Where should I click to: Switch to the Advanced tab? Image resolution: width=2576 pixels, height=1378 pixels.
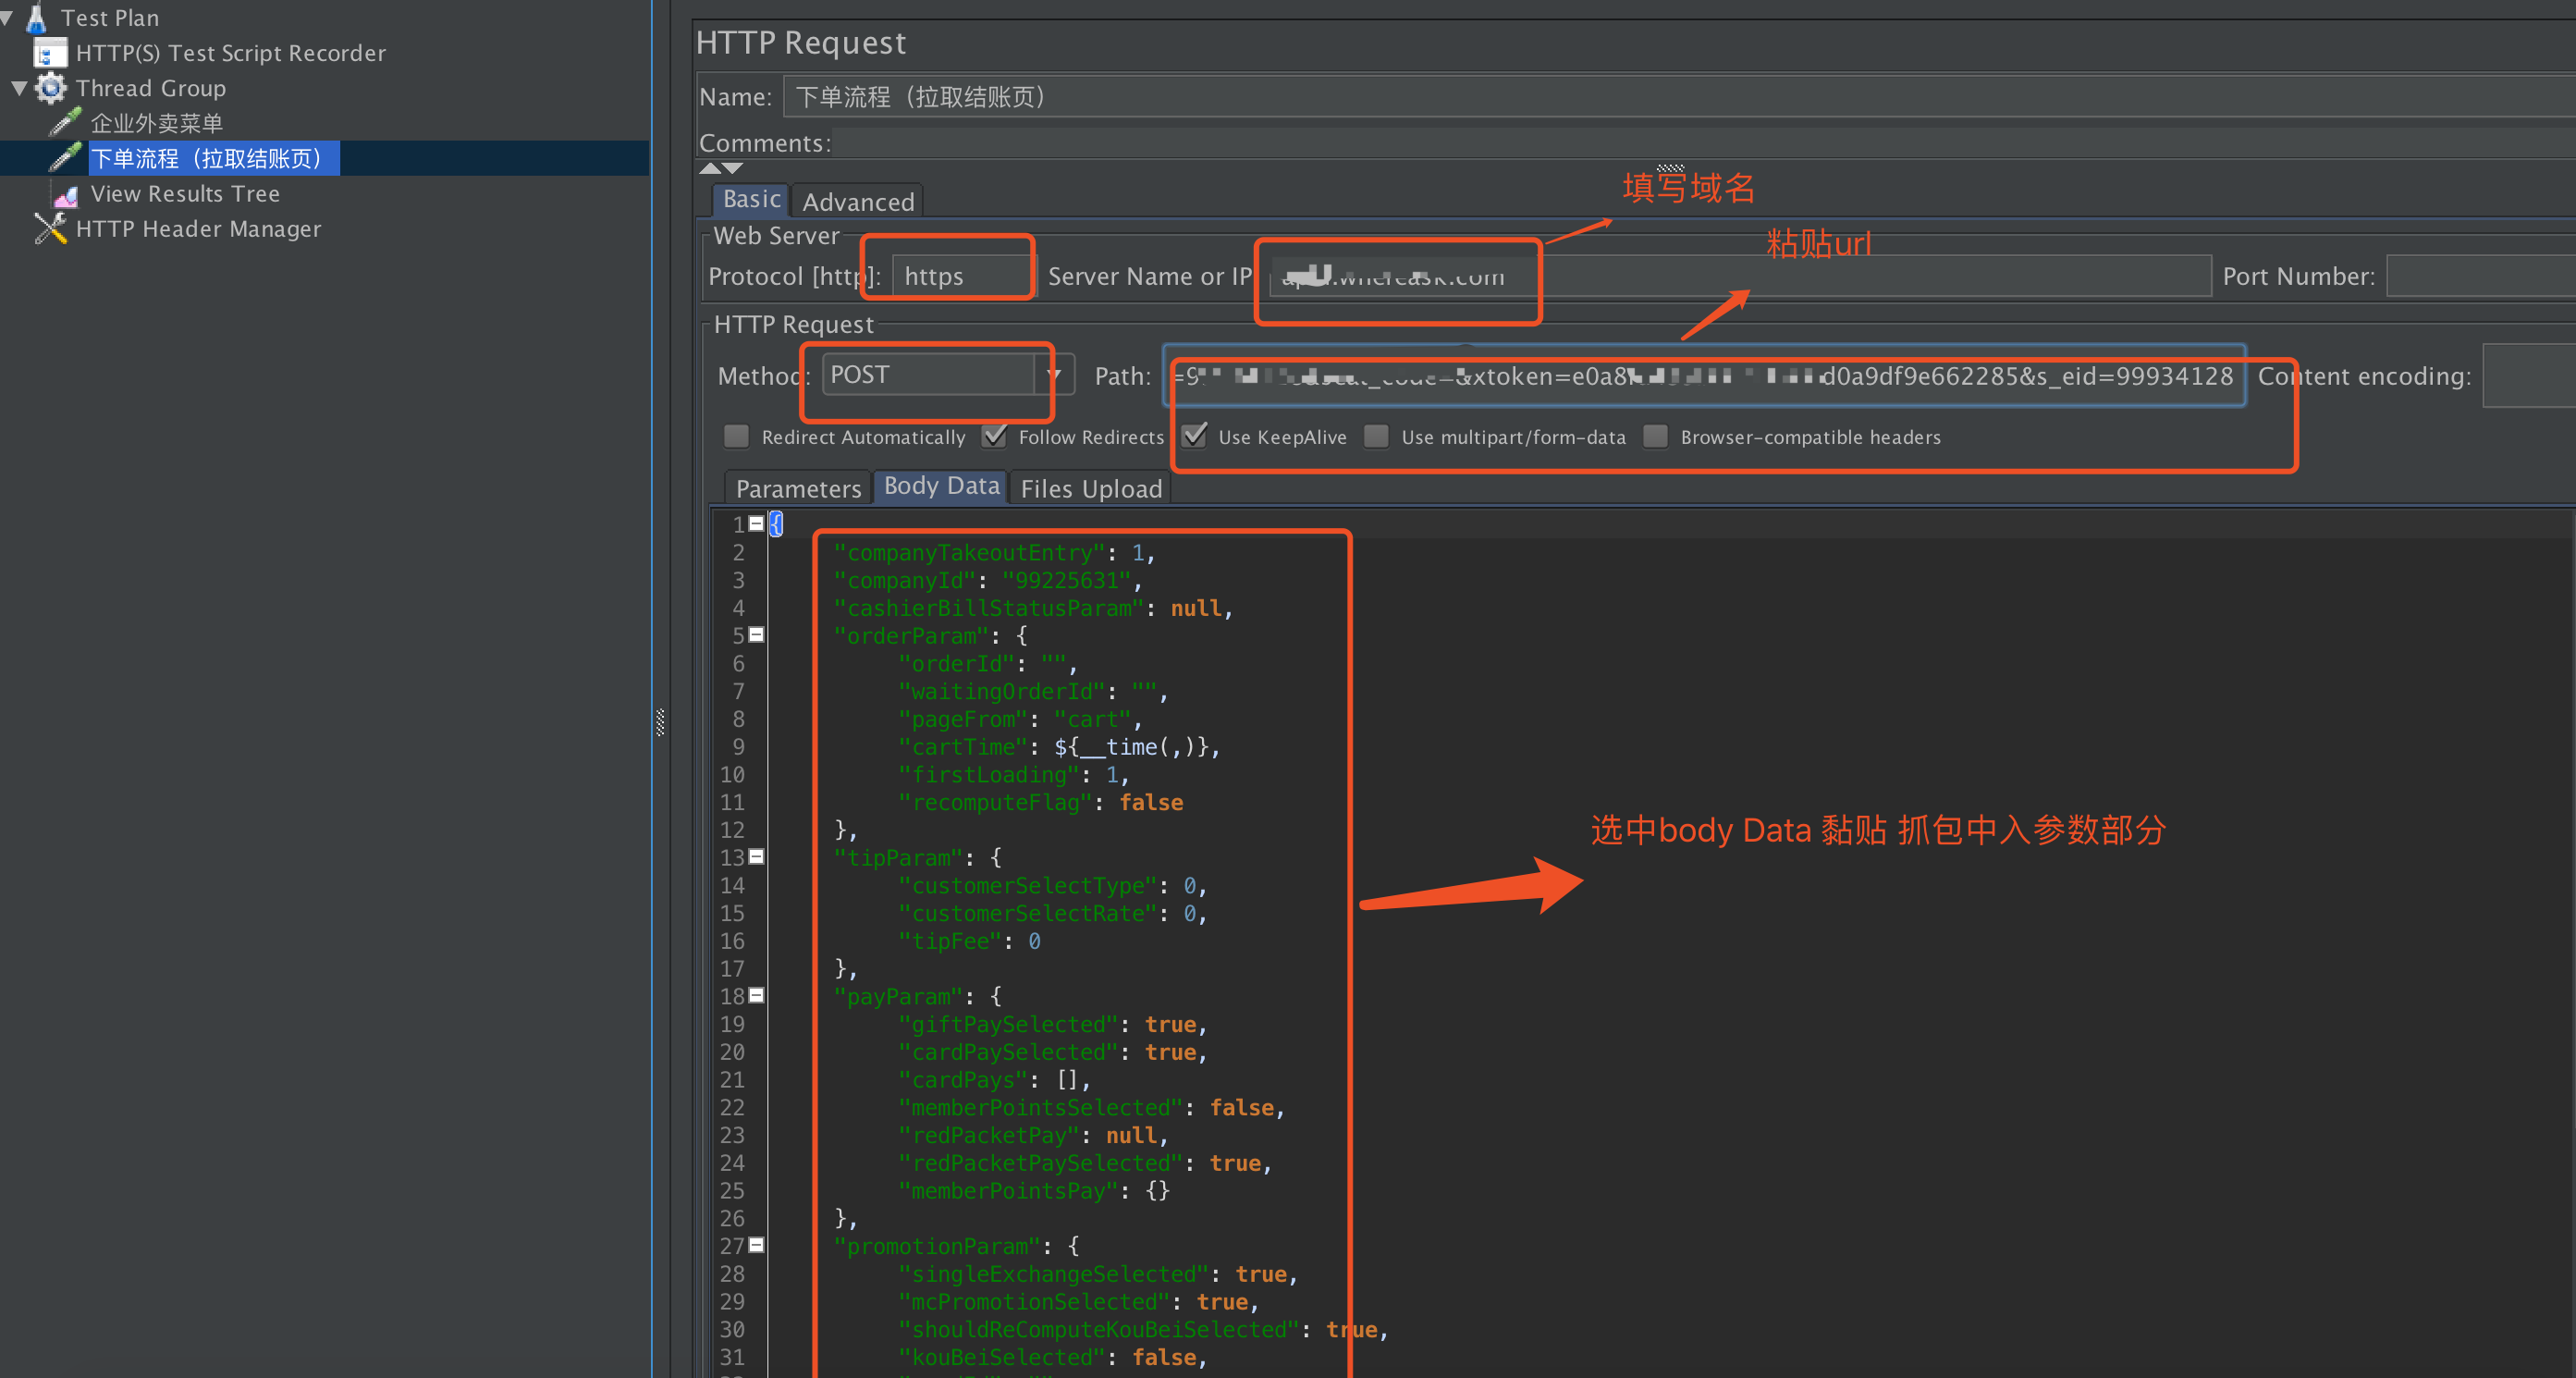858,202
